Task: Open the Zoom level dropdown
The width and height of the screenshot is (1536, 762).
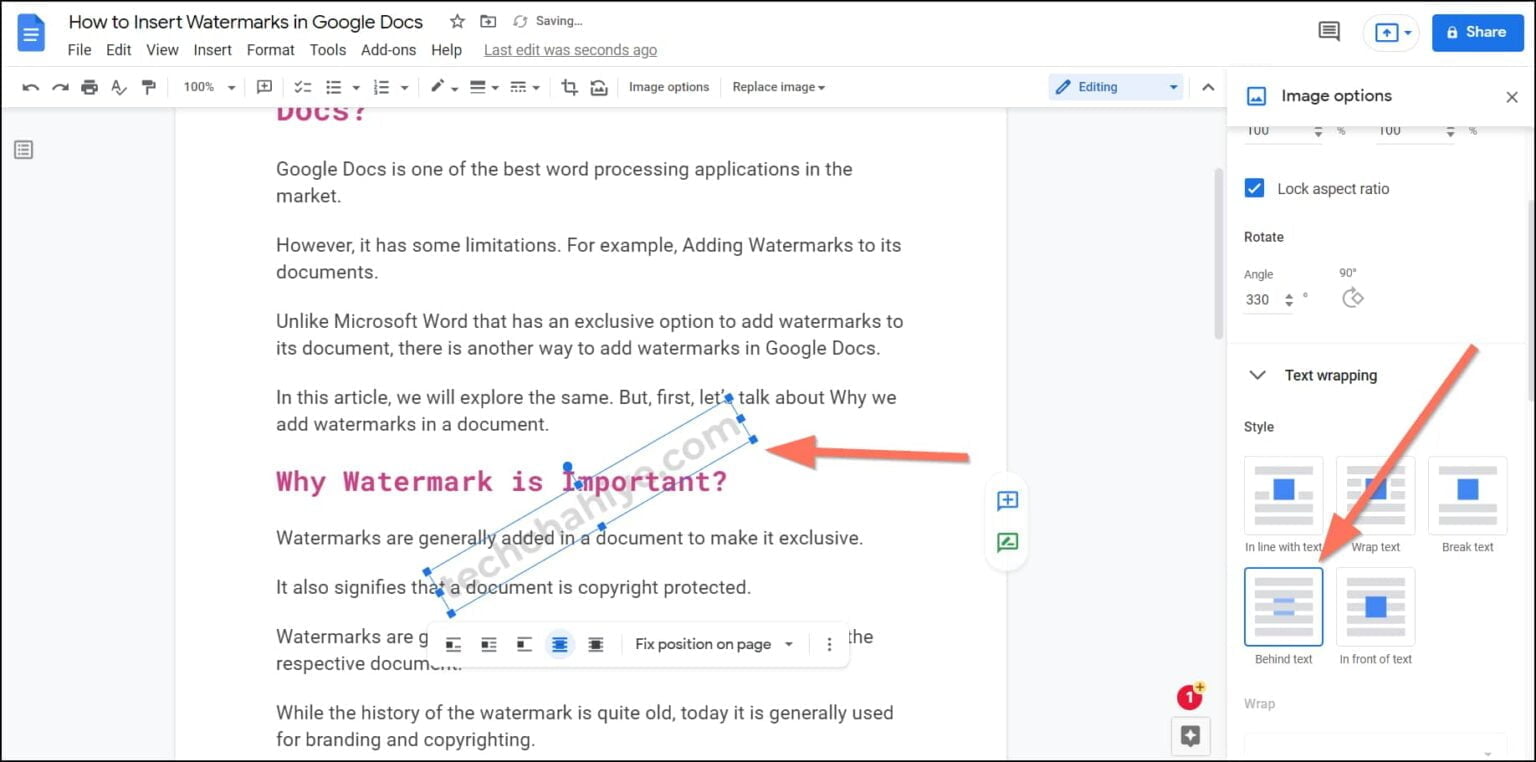Action: pos(207,87)
